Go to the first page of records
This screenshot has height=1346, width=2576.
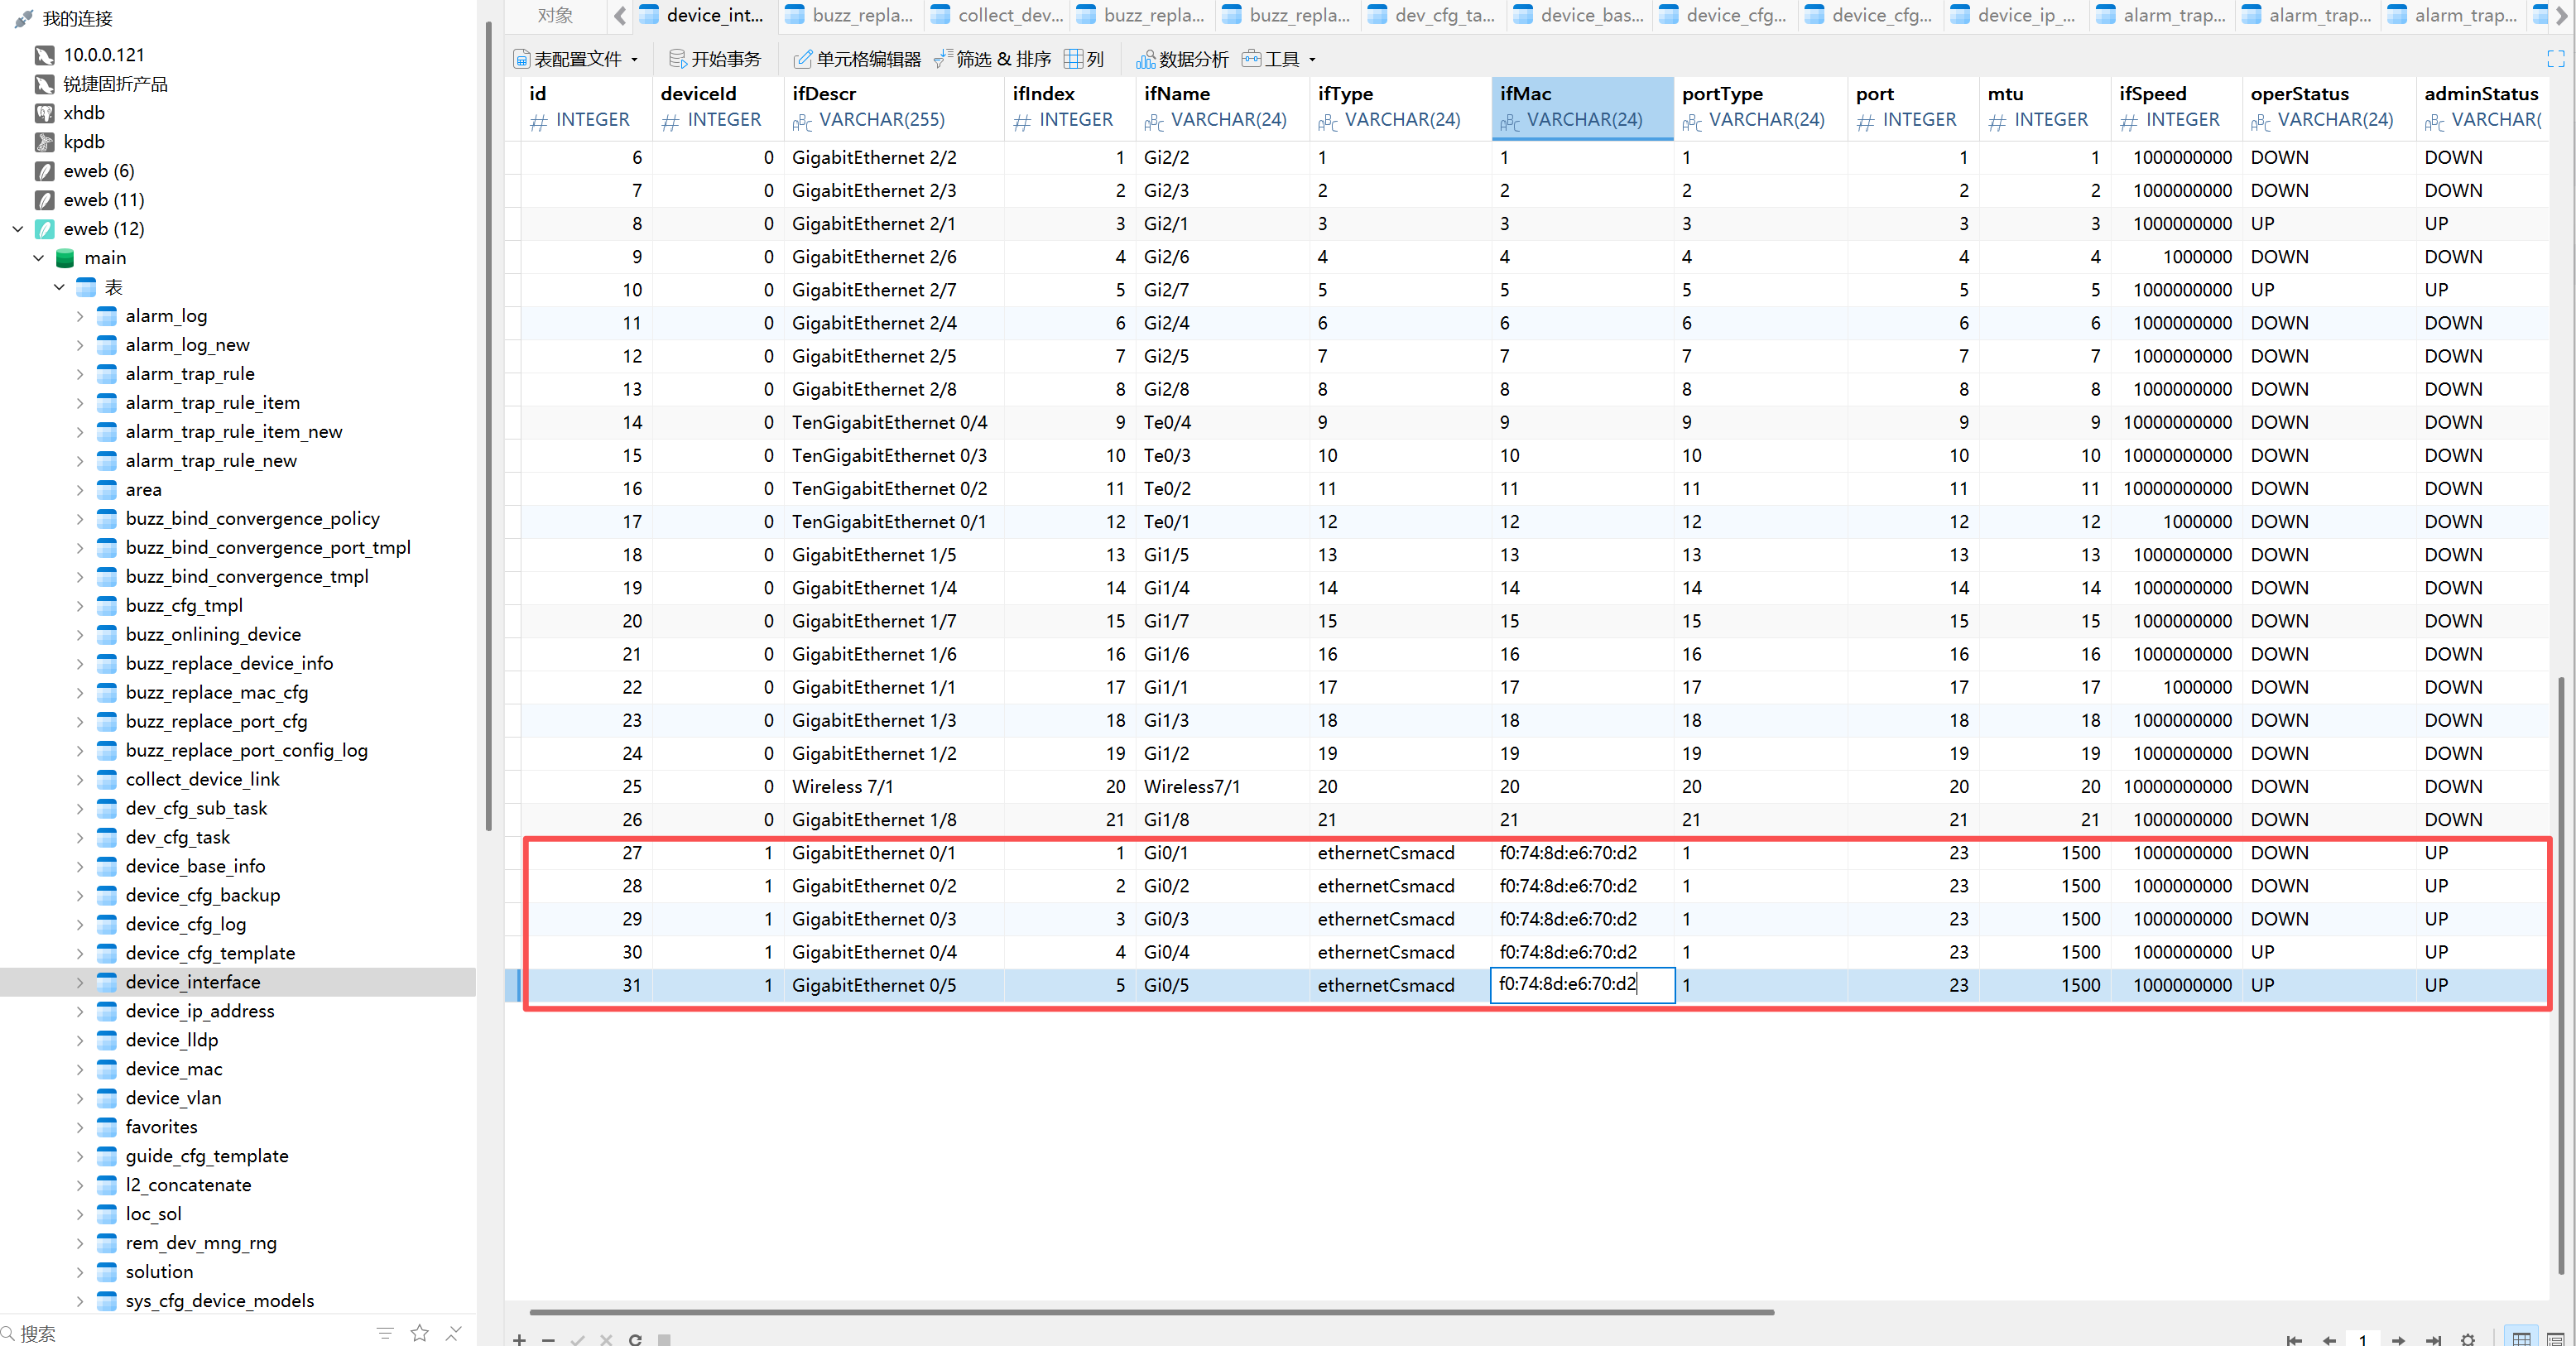point(2294,1339)
